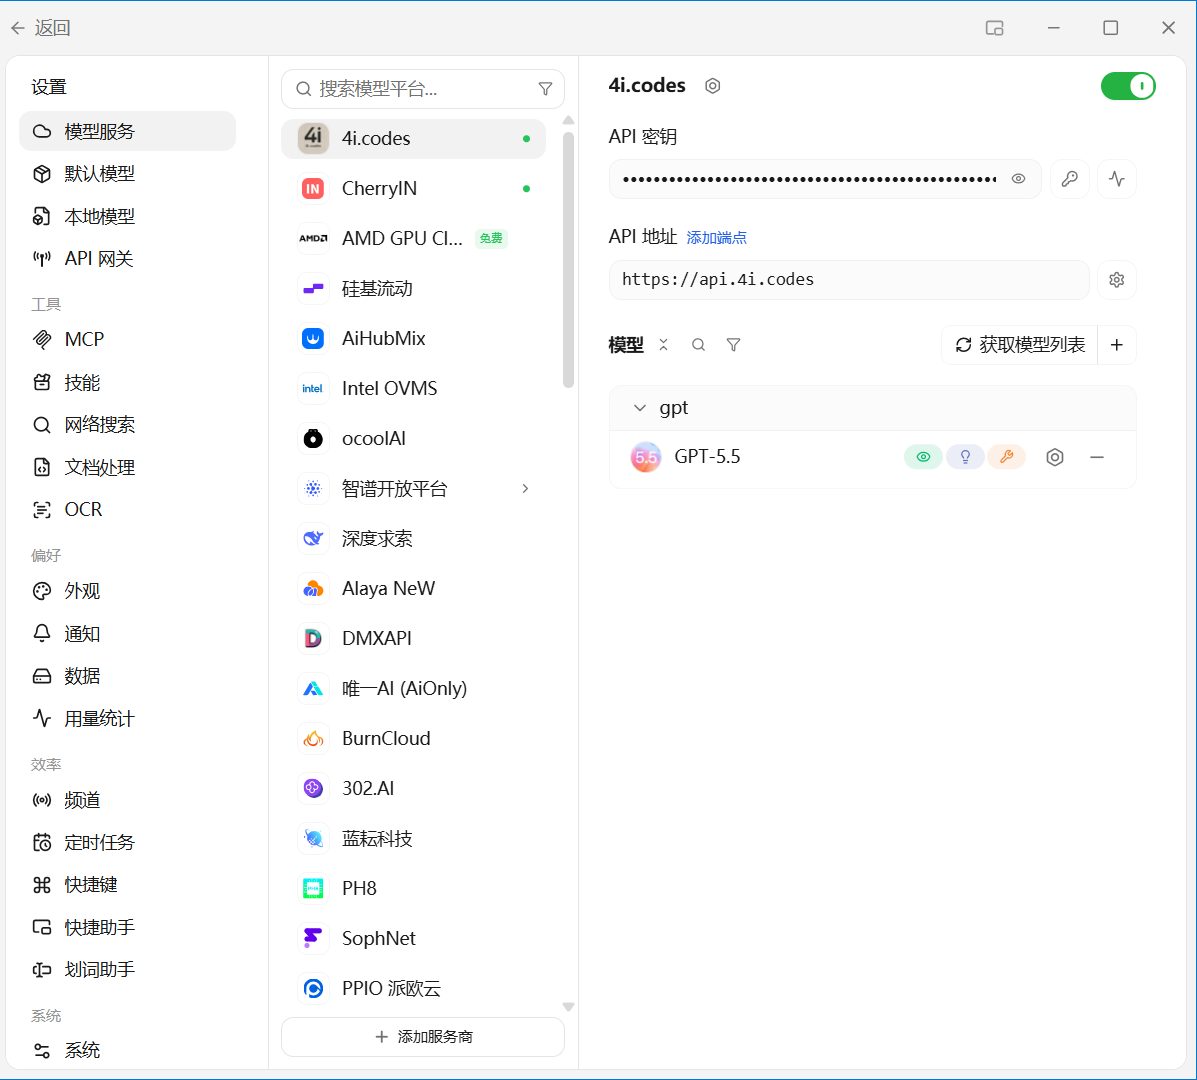Image resolution: width=1197 pixels, height=1080 pixels.
Task: Click the back arrow next to 返回
Action: point(18,28)
